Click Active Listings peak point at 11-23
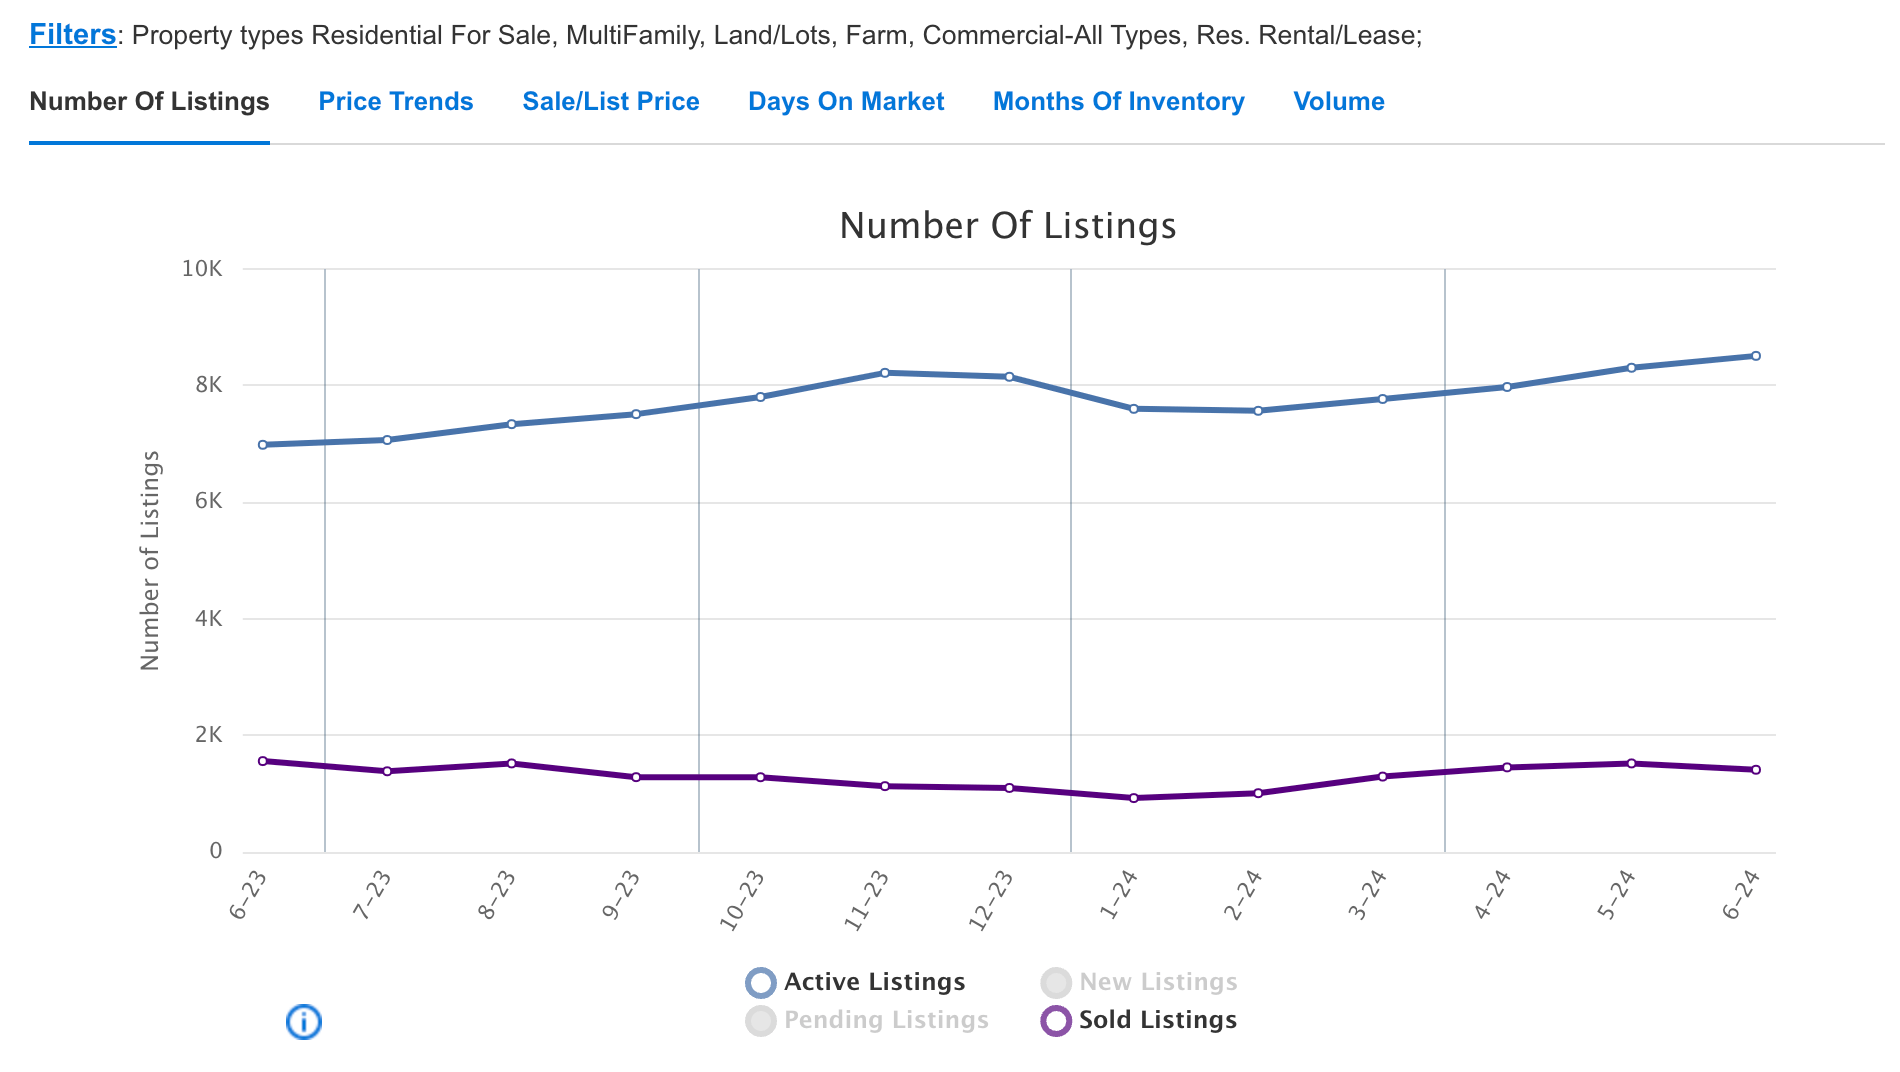The image size is (1900, 1072). 885,373
